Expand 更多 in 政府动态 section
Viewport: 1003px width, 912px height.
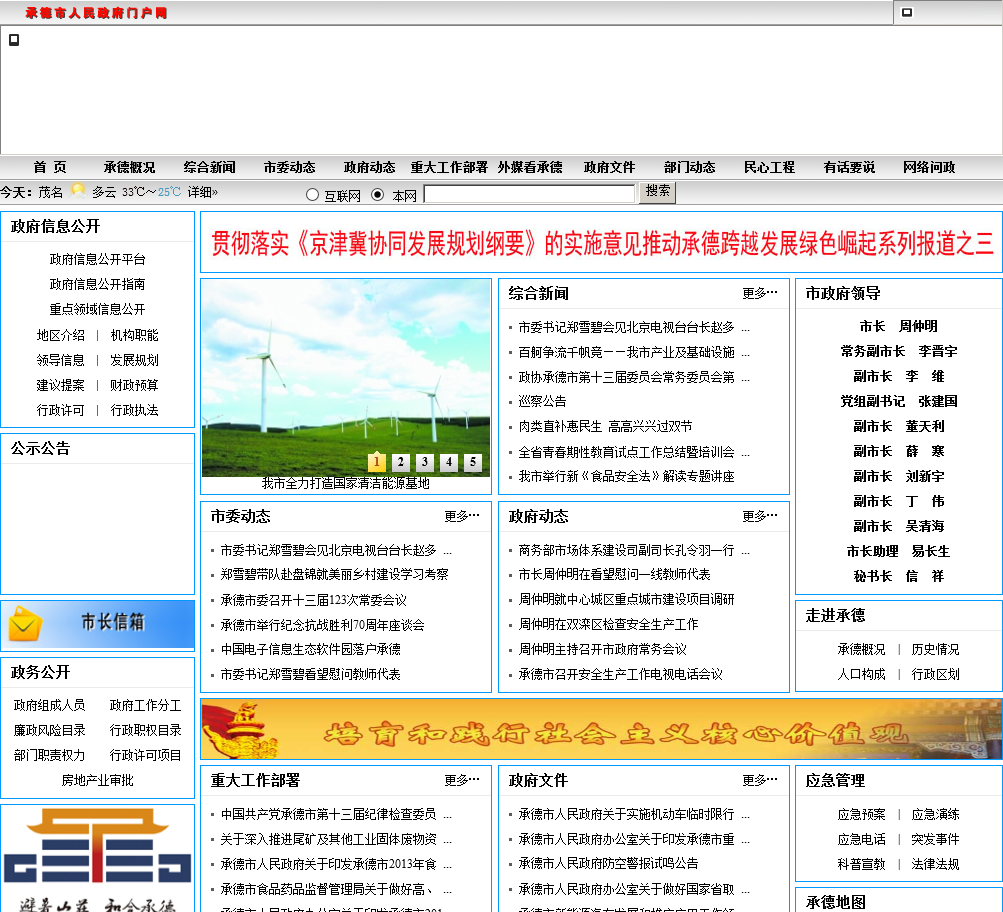759,516
